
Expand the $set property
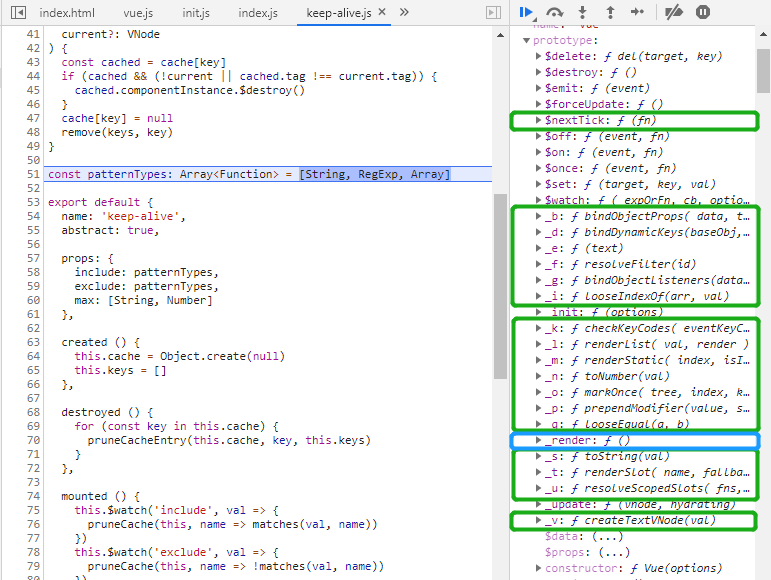tap(538, 184)
